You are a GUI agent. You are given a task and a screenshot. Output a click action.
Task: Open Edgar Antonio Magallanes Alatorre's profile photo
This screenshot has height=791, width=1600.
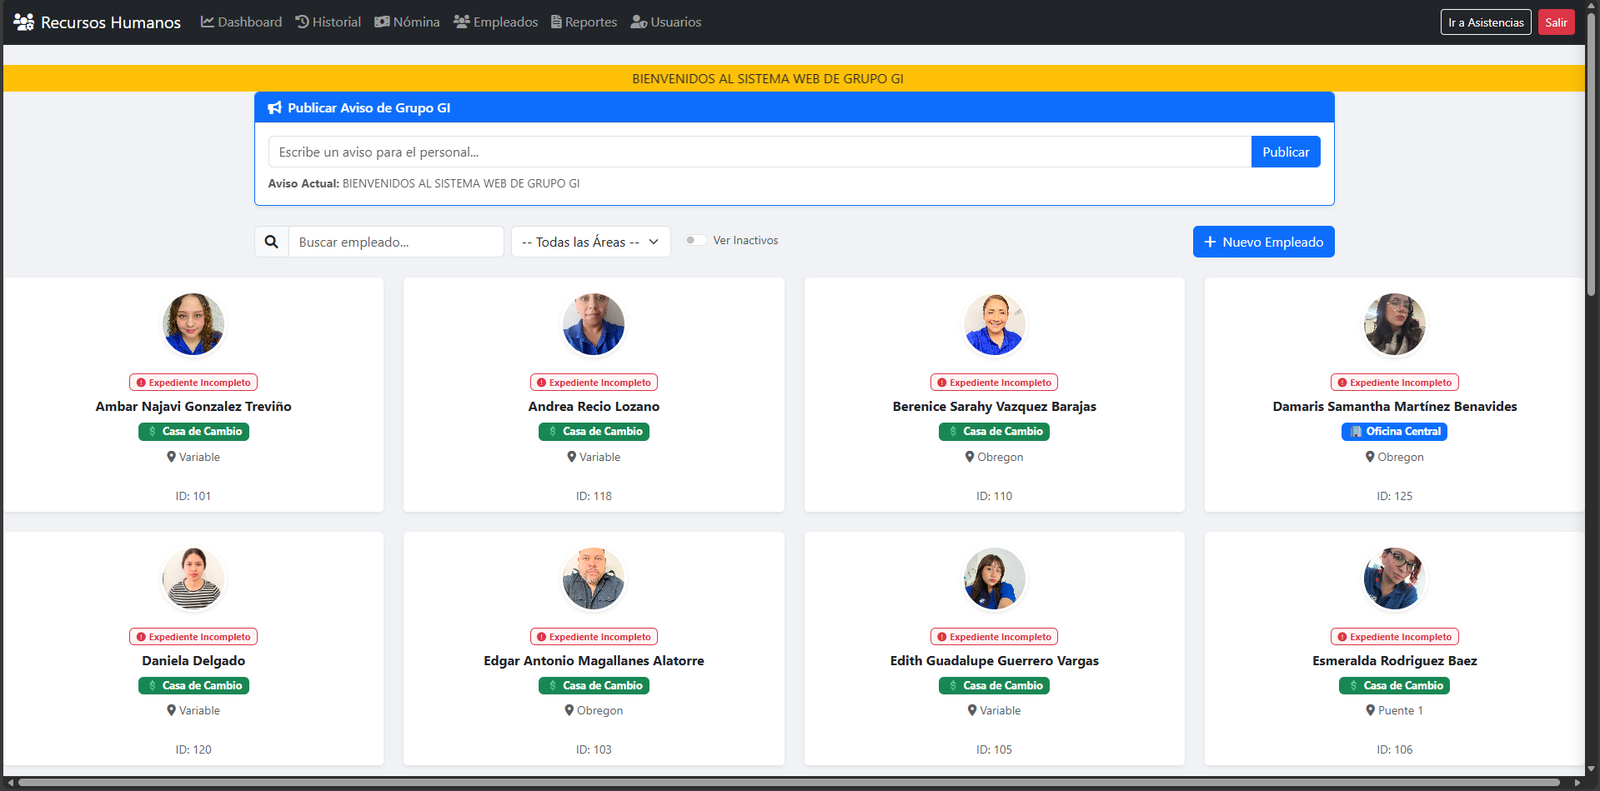[x=594, y=578]
